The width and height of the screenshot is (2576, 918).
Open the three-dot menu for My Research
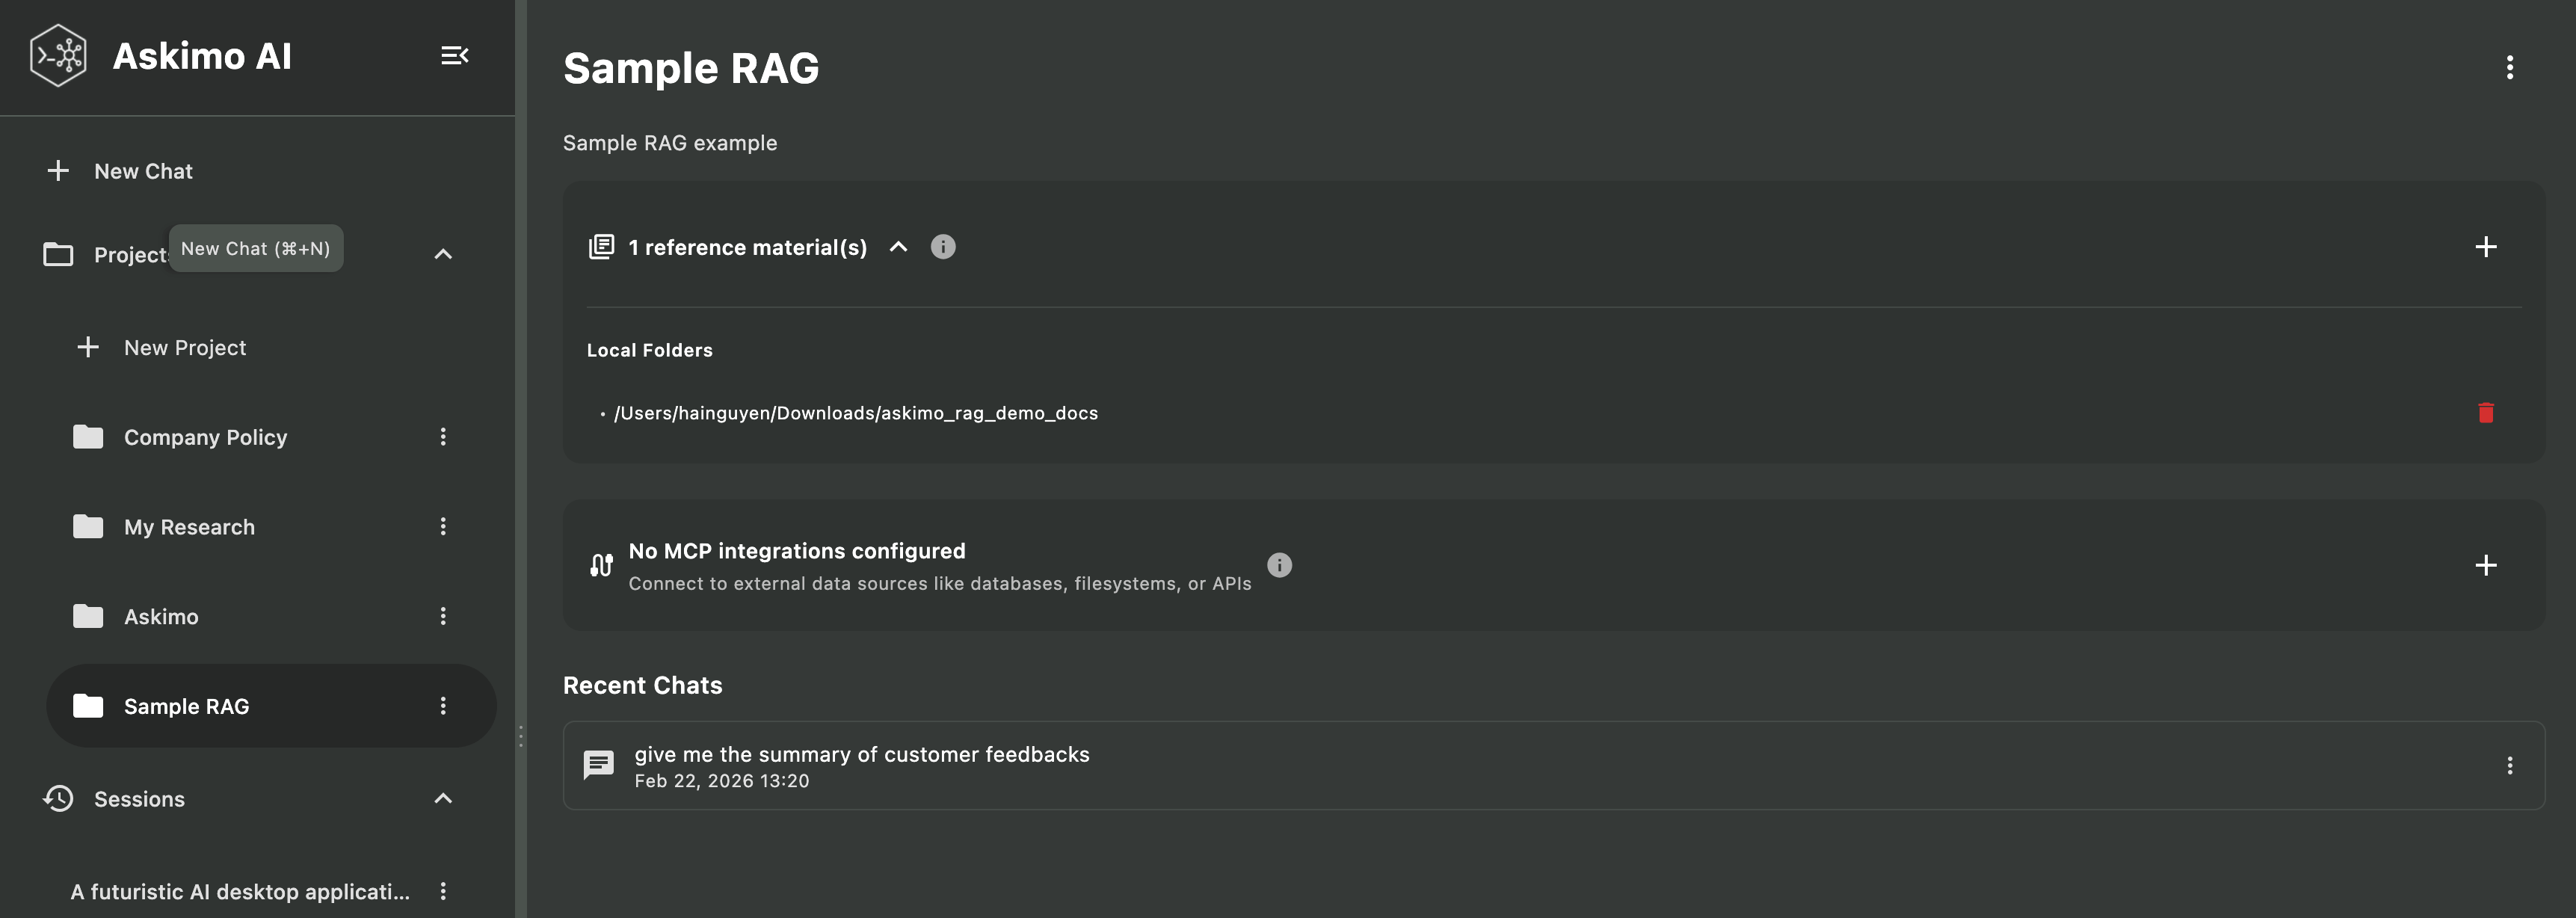443,526
